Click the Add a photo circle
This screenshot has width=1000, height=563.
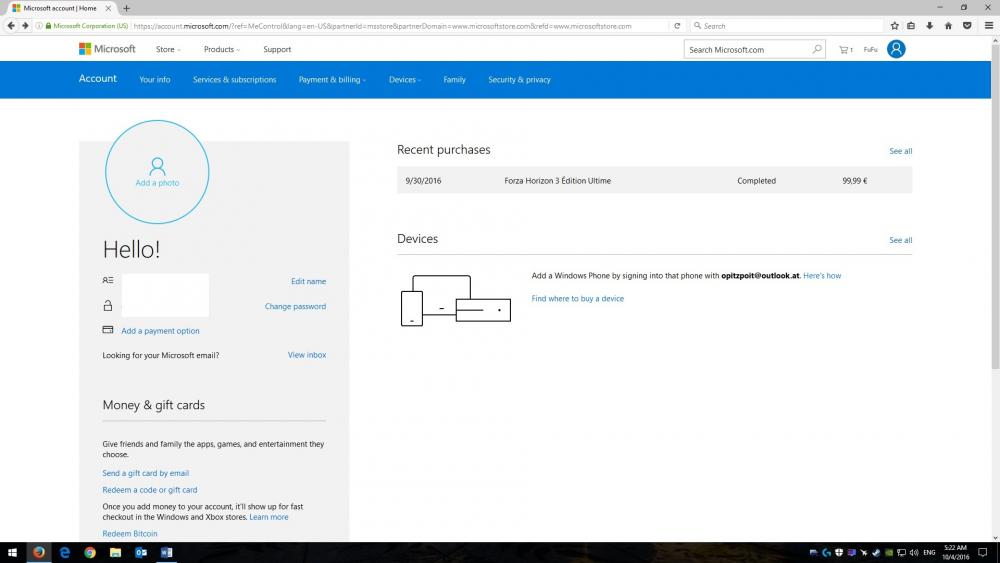(x=157, y=172)
